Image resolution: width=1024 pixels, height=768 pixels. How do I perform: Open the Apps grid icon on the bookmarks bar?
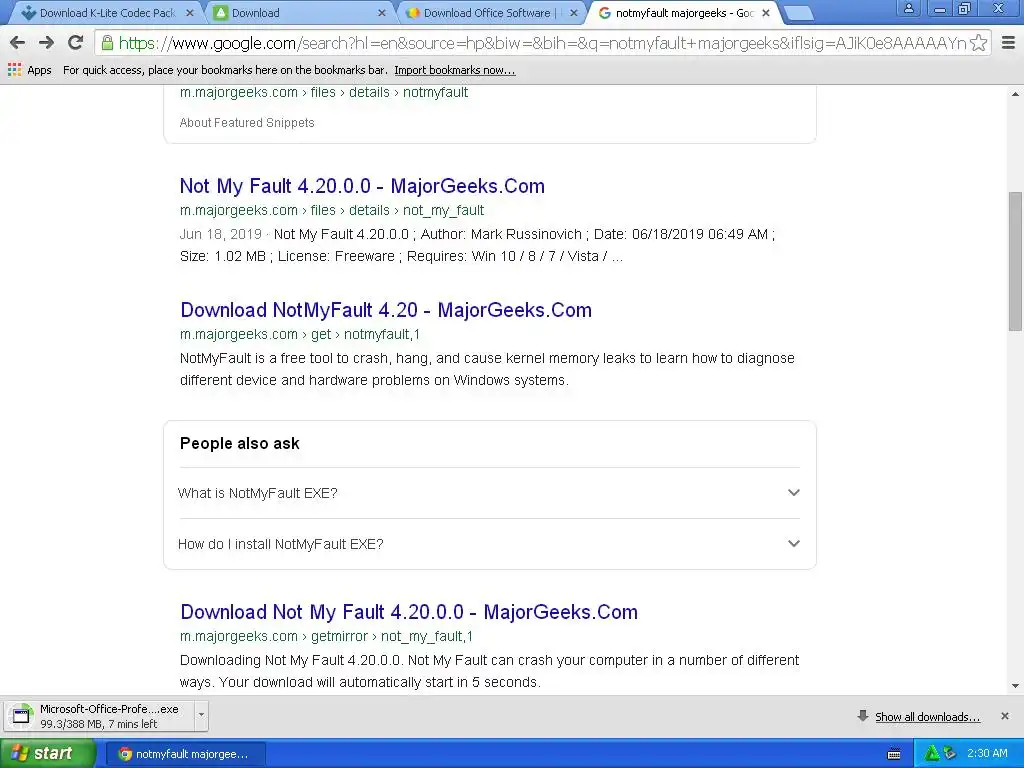click(14, 70)
